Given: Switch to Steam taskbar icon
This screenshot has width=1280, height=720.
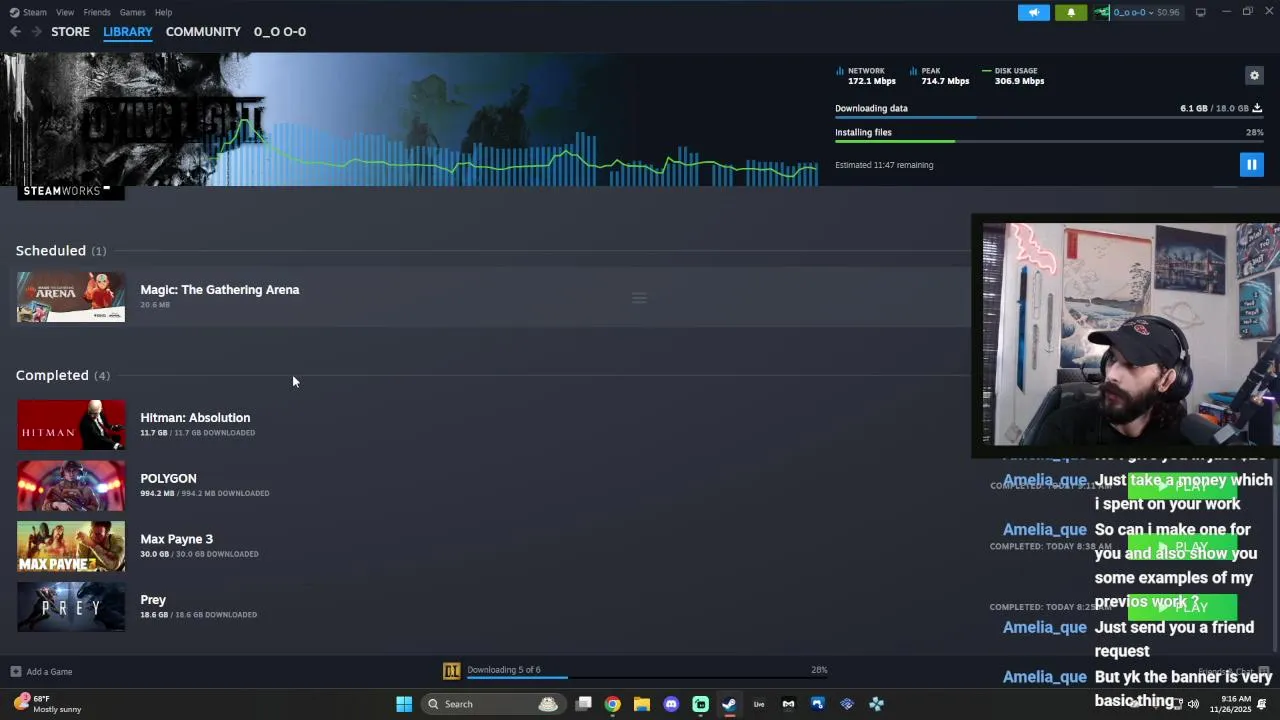Looking at the screenshot, I should [x=729, y=704].
